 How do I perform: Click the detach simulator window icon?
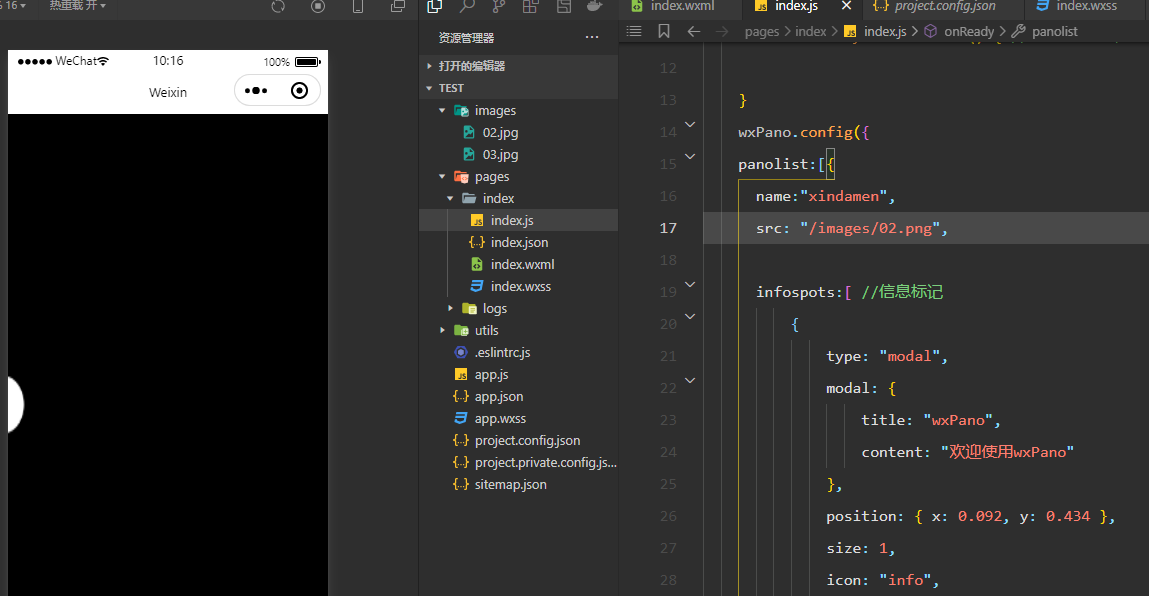click(398, 7)
